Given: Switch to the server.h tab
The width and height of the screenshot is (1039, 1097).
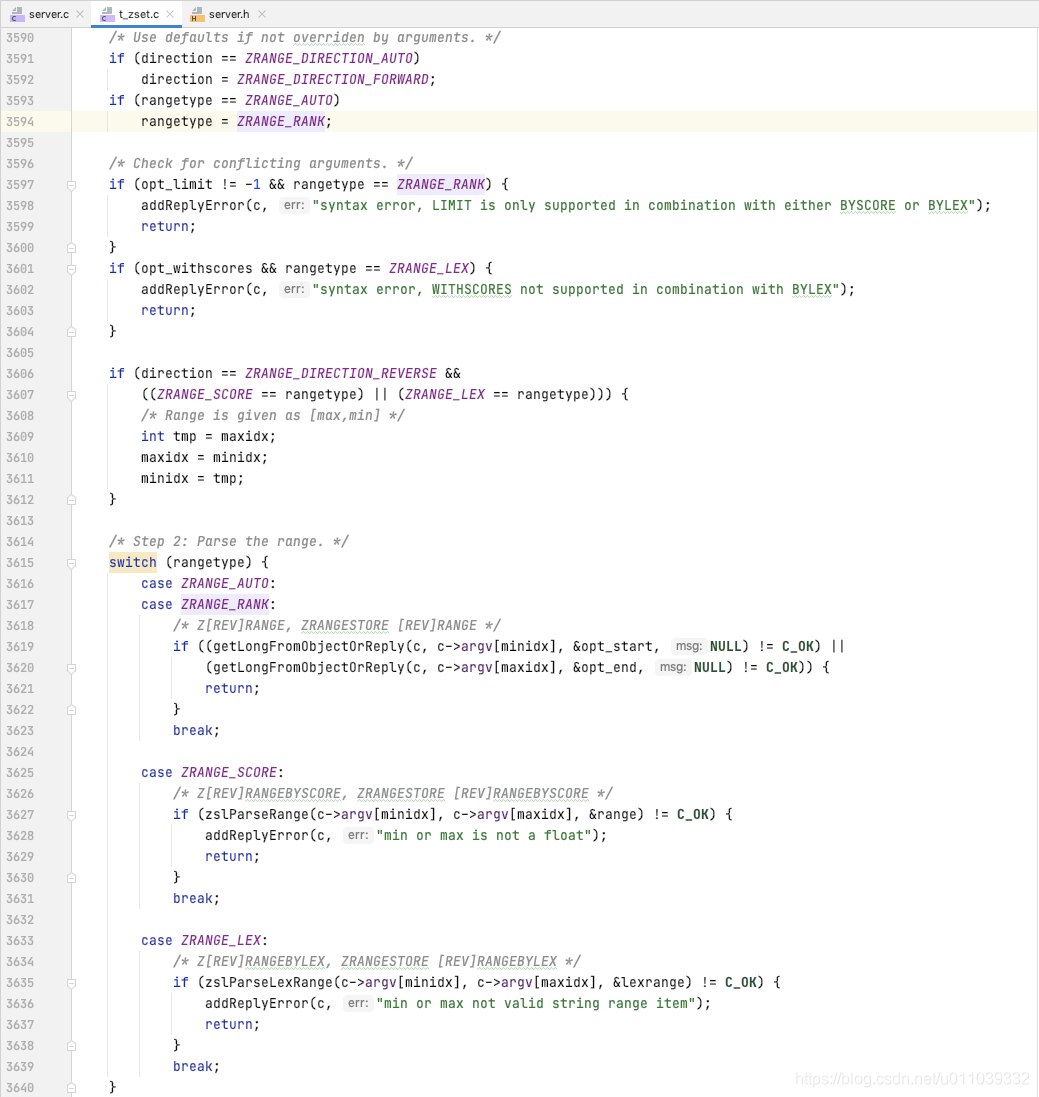Looking at the screenshot, I should click(229, 14).
